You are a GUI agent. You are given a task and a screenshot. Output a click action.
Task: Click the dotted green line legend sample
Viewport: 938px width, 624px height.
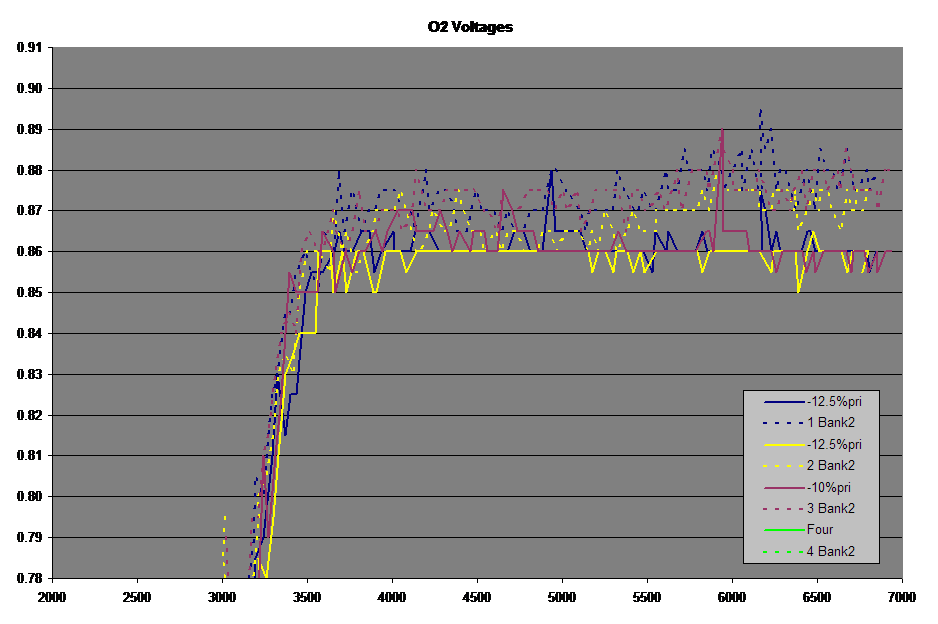783,552
